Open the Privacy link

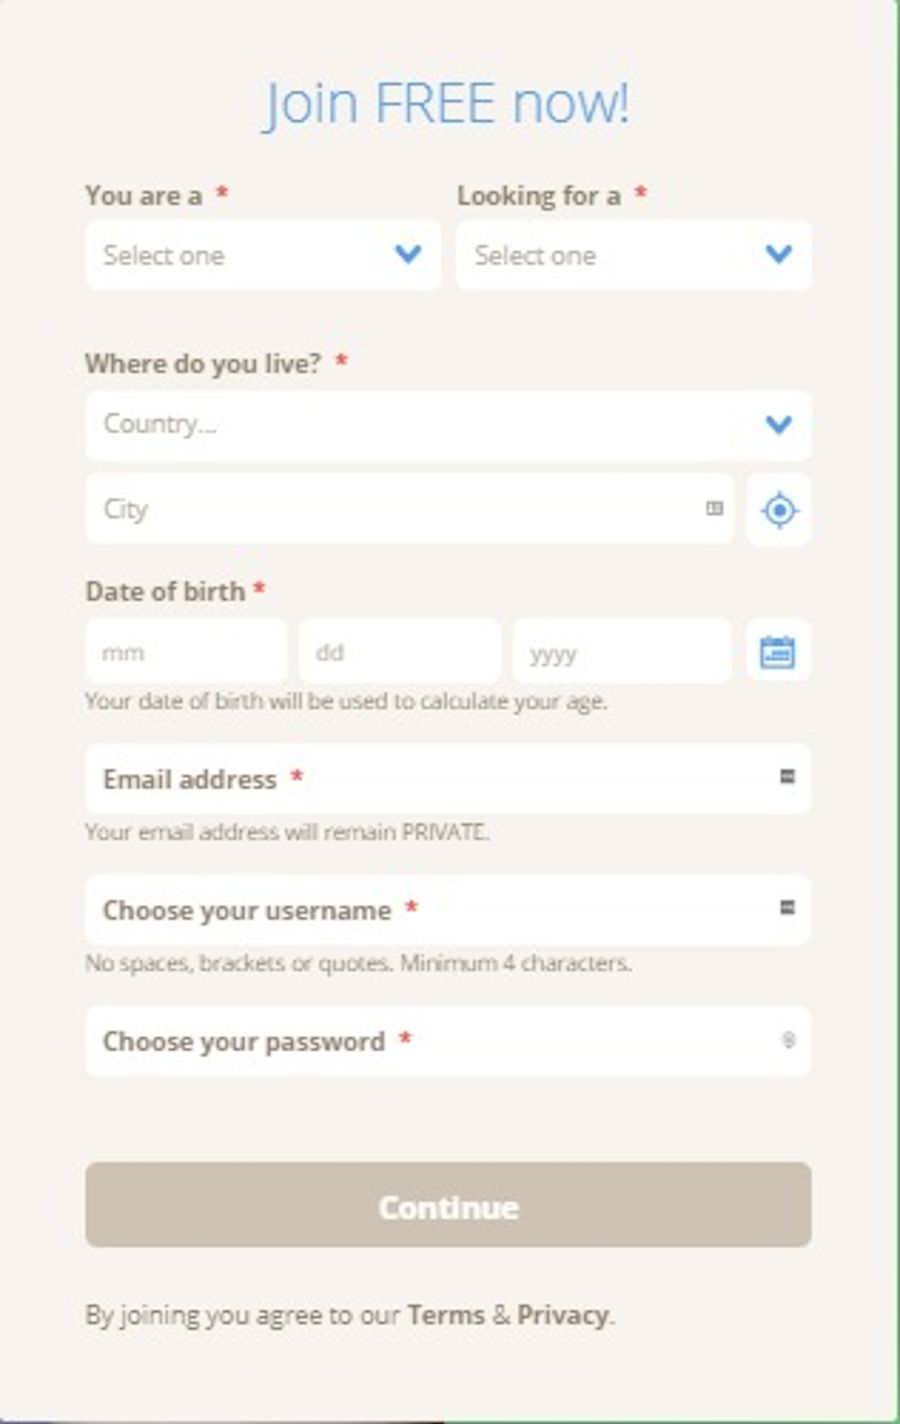point(562,1315)
